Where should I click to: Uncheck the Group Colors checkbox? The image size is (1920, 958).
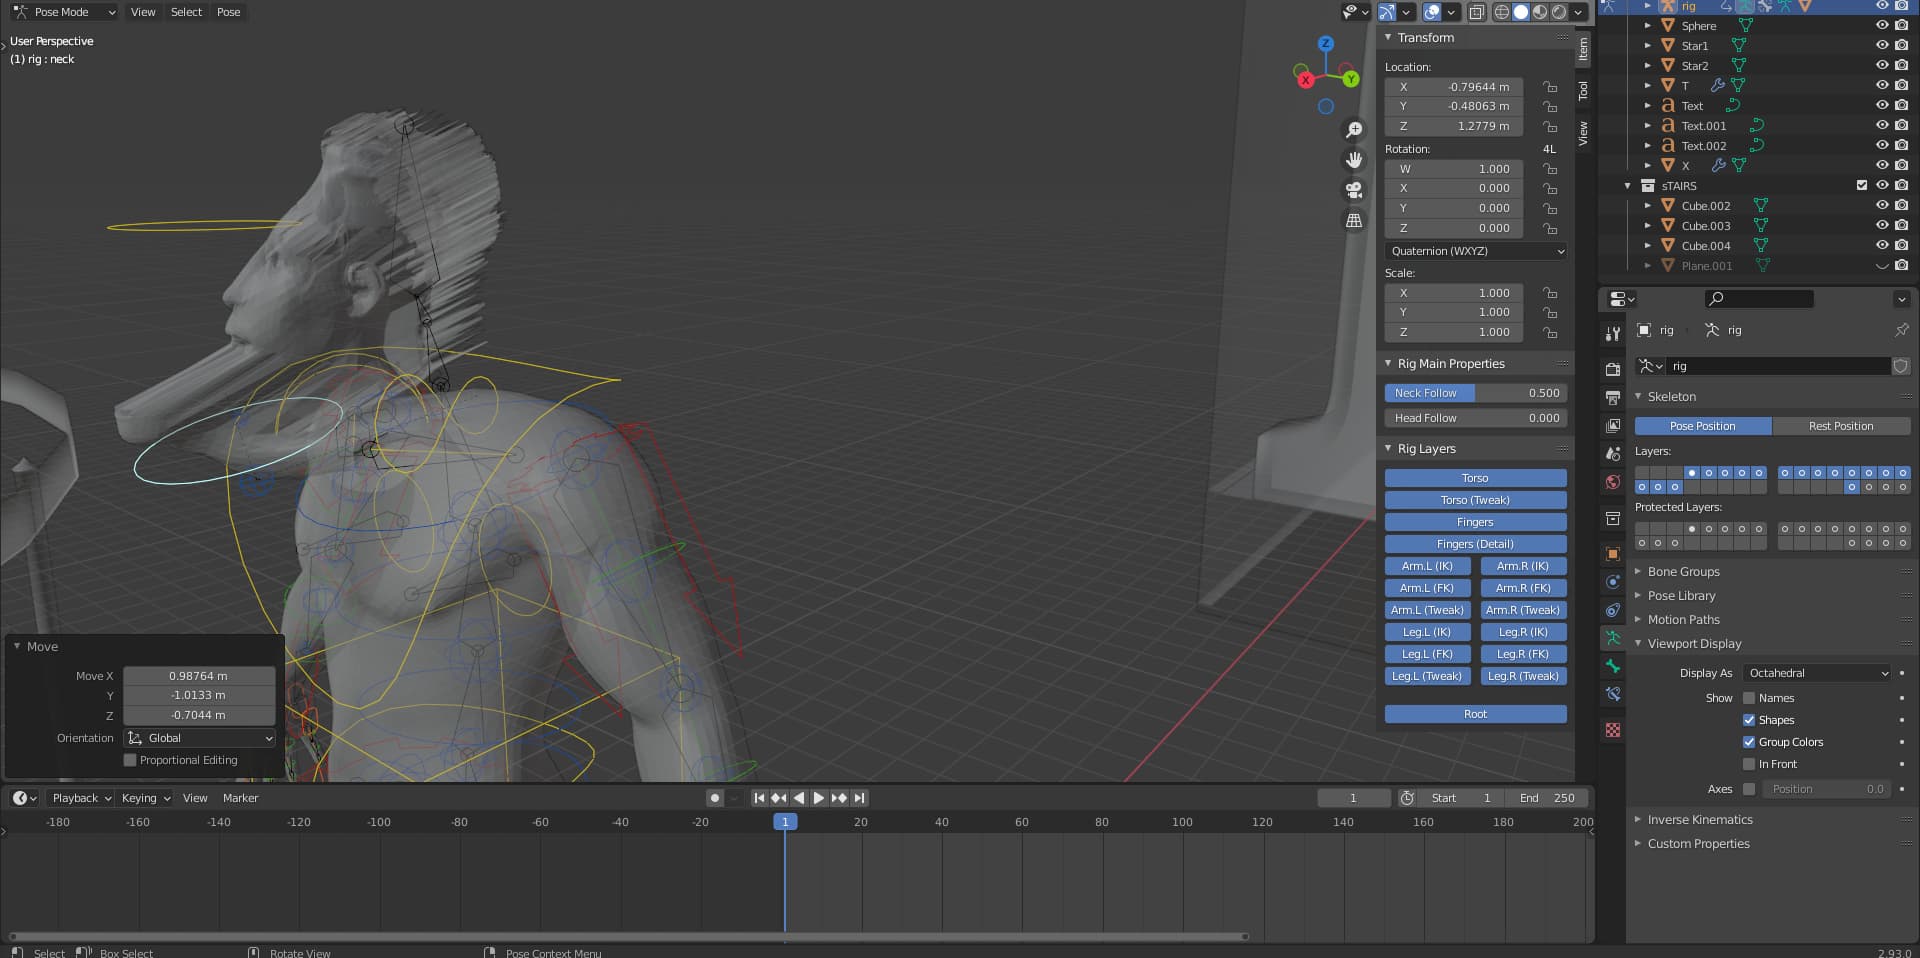[x=1749, y=742]
